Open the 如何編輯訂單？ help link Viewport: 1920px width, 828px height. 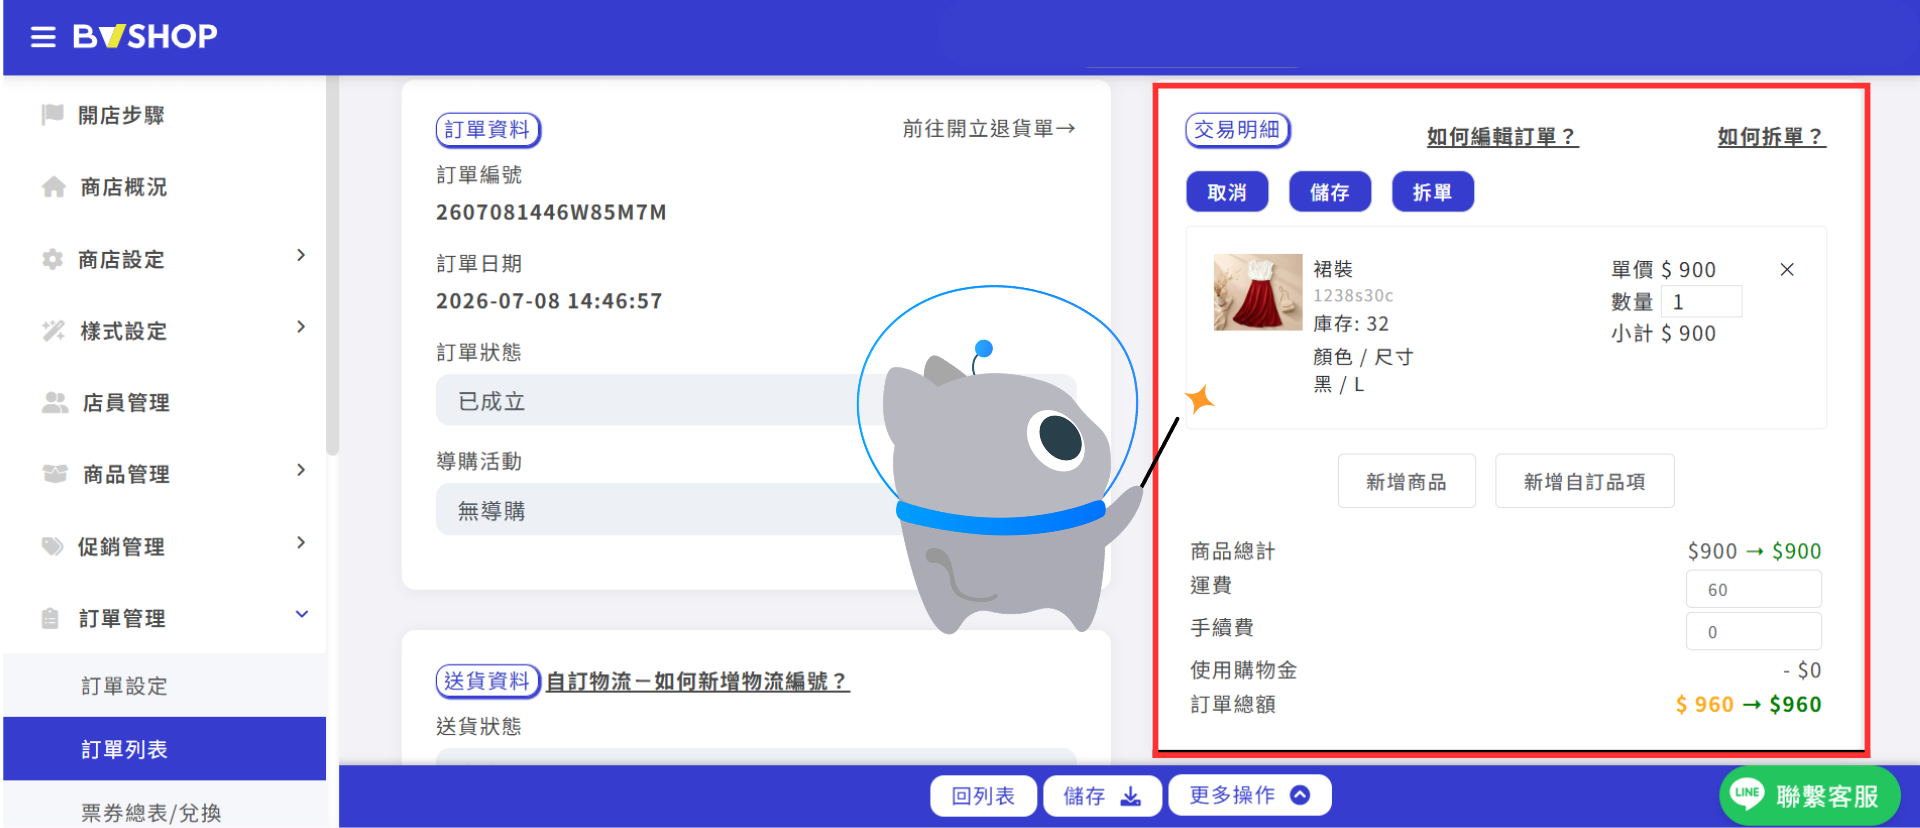click(1502, 137)
